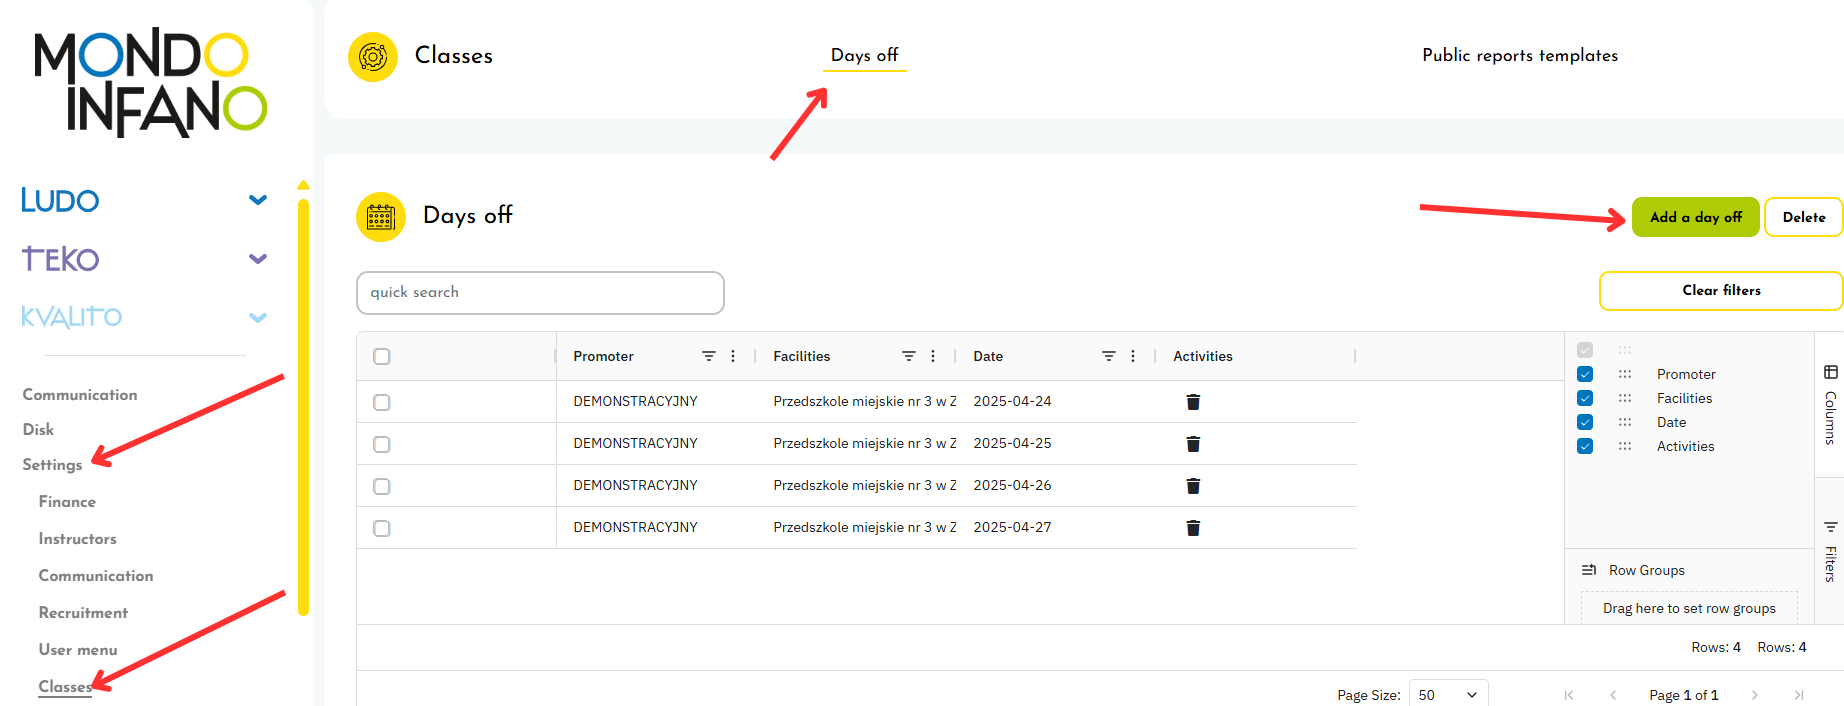Image resolution: width=1844 pixels, height=706 pixels.
Task: Tick the select-all rows header checkbox
Action: 382,357
